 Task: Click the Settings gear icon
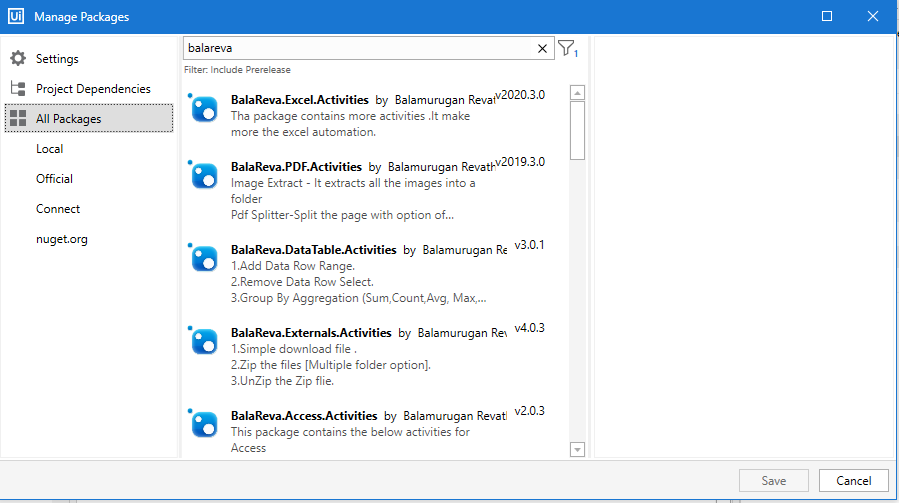coord(18,59)
